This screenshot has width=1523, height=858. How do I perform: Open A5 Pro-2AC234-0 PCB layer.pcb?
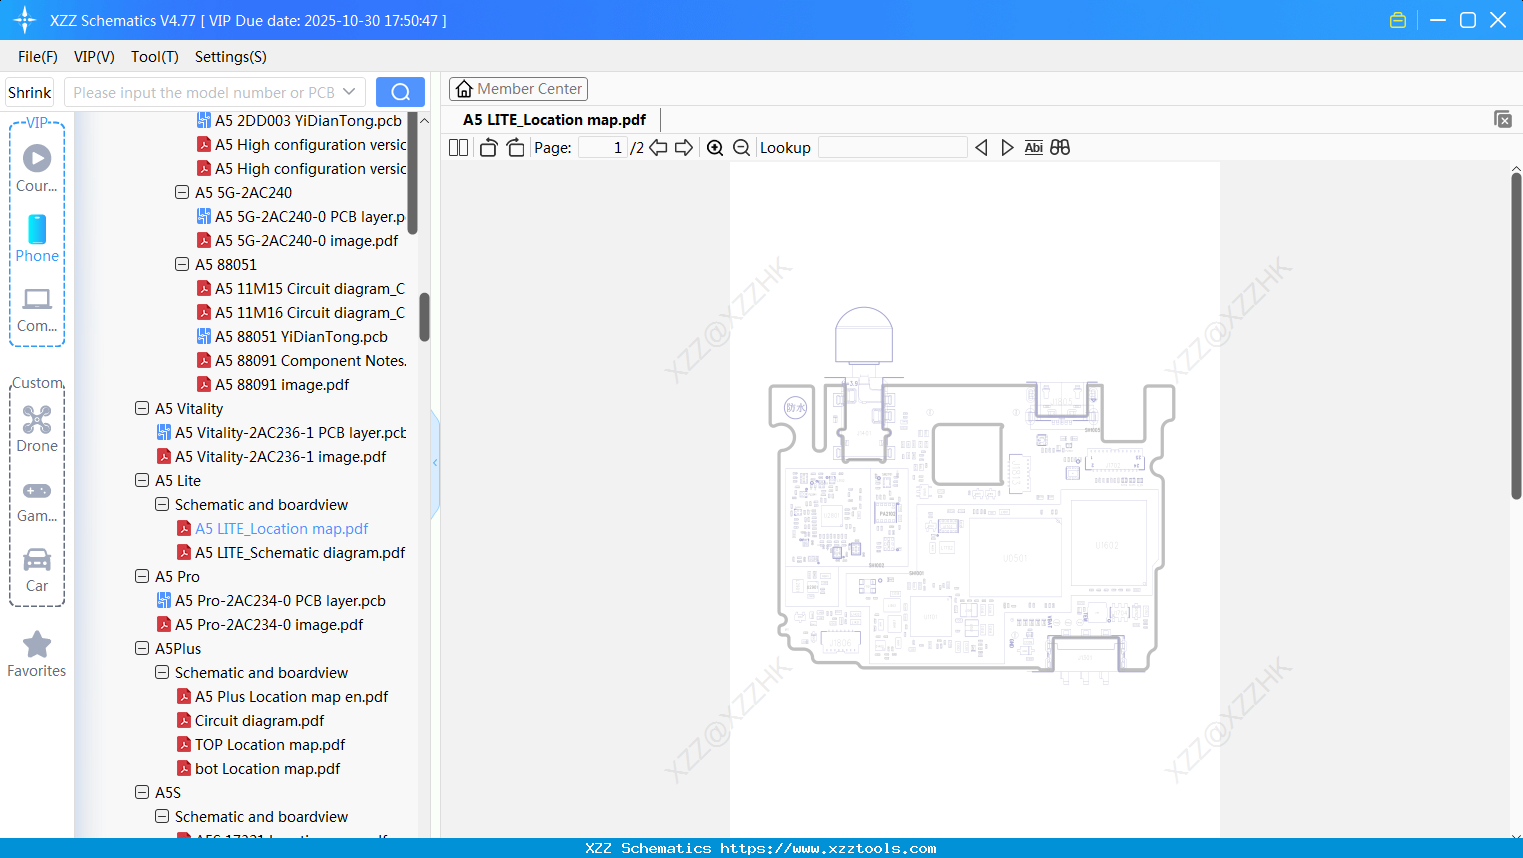(x=271, y=601)
